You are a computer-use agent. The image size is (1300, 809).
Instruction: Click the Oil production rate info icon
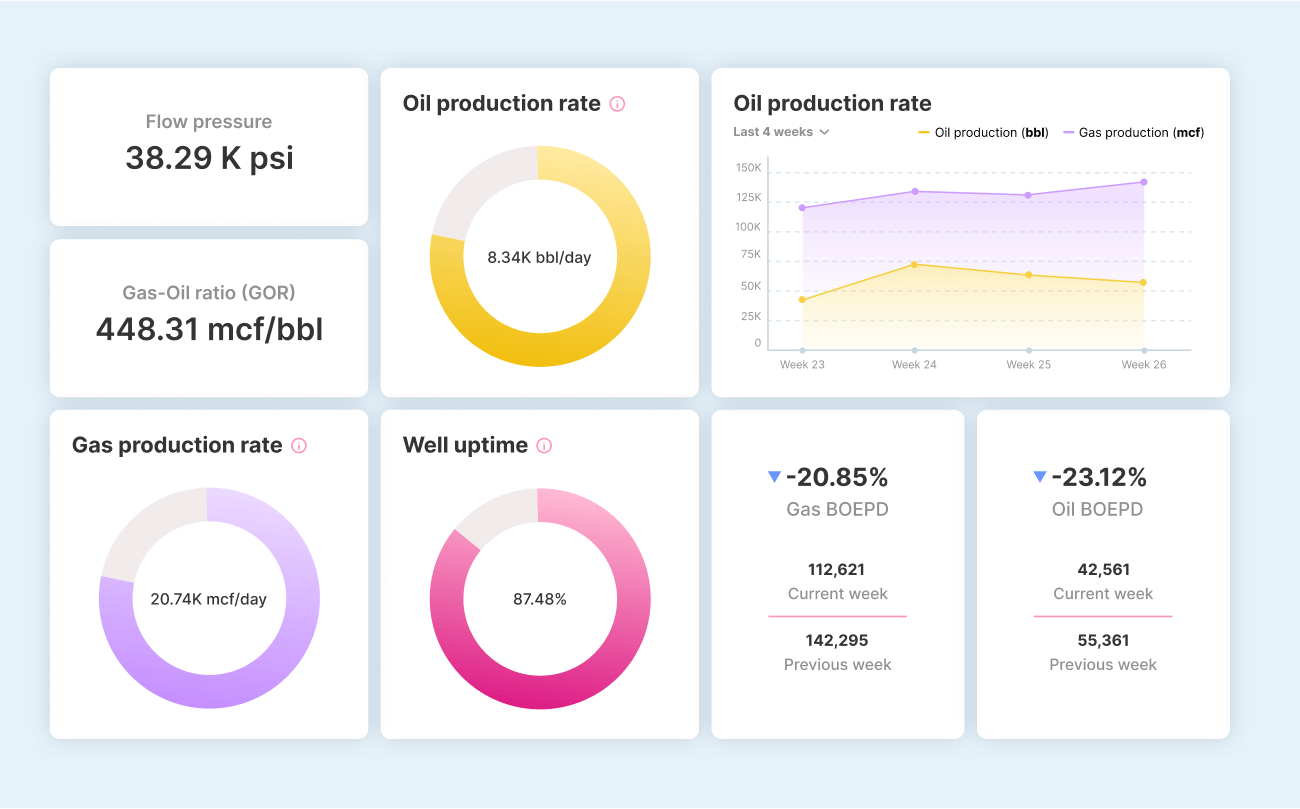tap(618, 103)
